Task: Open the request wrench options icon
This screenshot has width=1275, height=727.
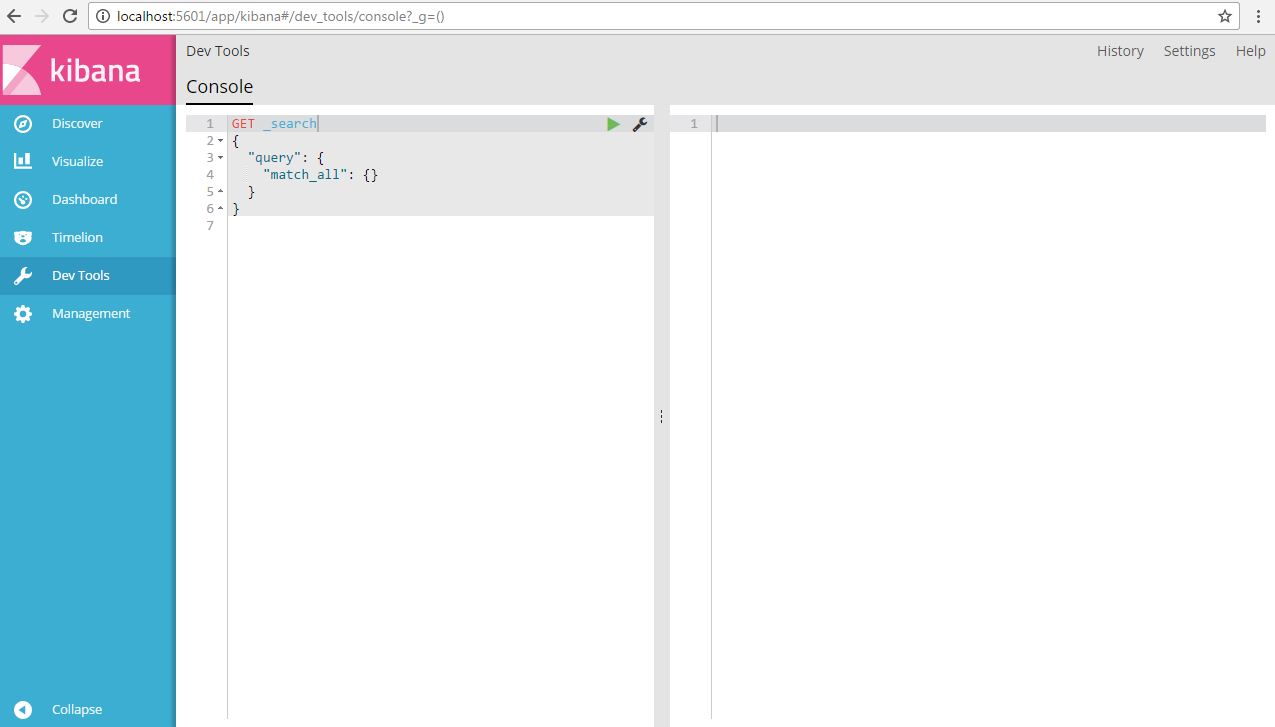Action: [640, 123]
